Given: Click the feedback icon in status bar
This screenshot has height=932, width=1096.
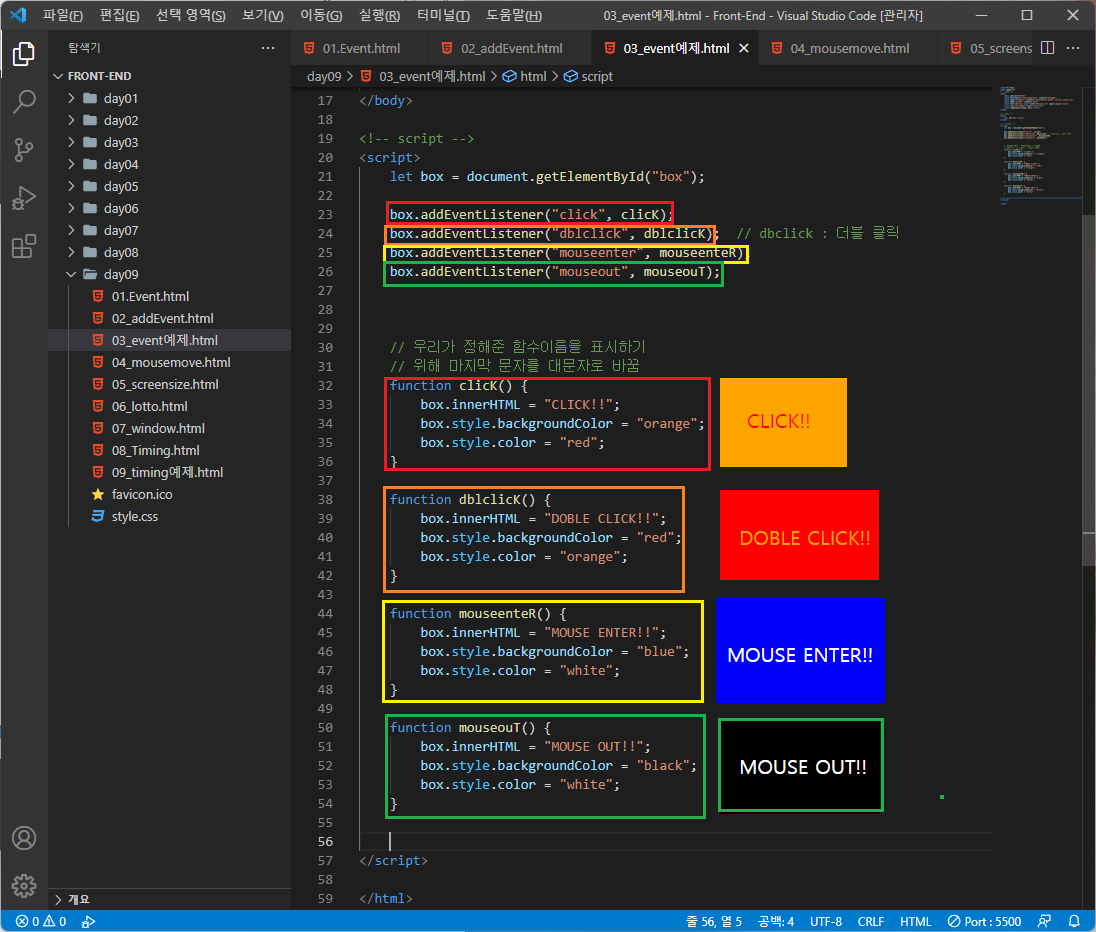Looking at the screenshot, I should (x=1044, y=922).
